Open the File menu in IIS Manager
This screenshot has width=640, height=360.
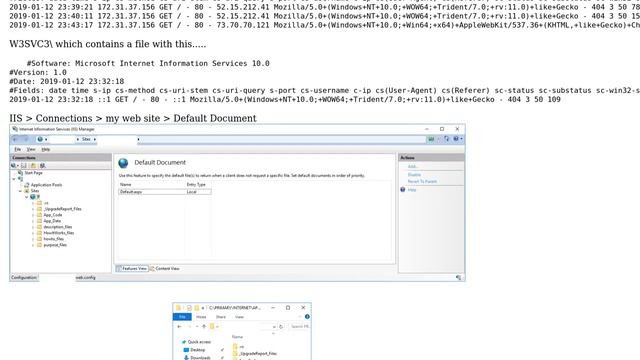pos(18,149)
